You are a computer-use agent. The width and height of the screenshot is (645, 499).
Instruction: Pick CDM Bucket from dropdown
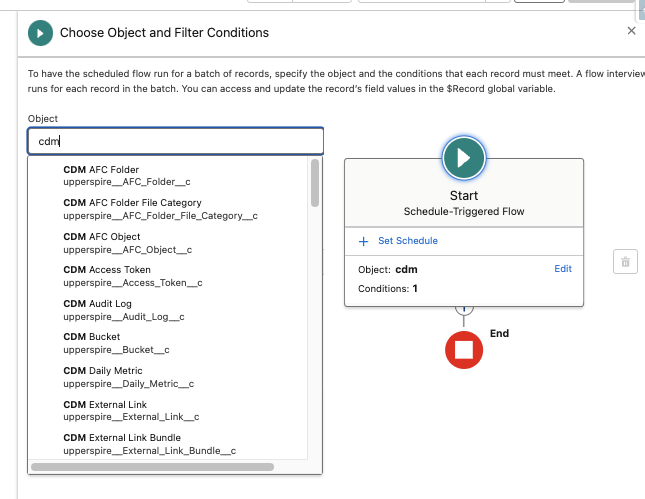(168, 343)
